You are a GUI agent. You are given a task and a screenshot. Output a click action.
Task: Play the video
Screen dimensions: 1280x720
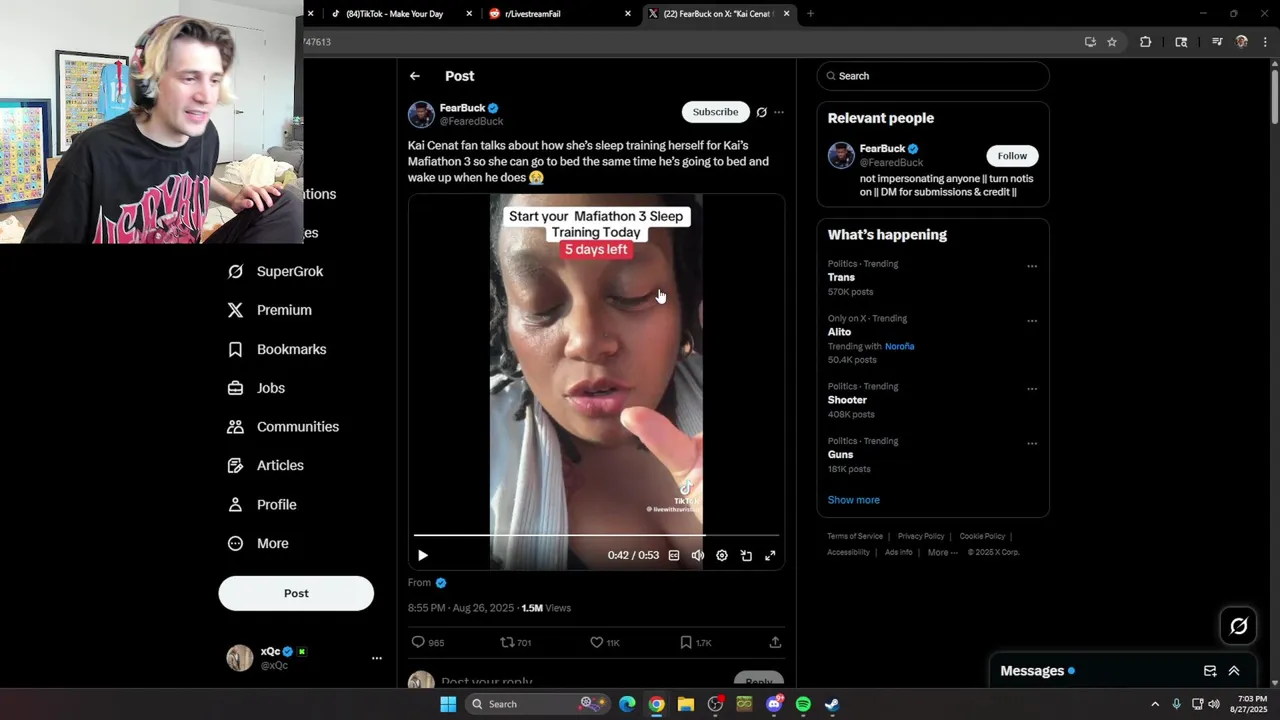pos(423,556)
